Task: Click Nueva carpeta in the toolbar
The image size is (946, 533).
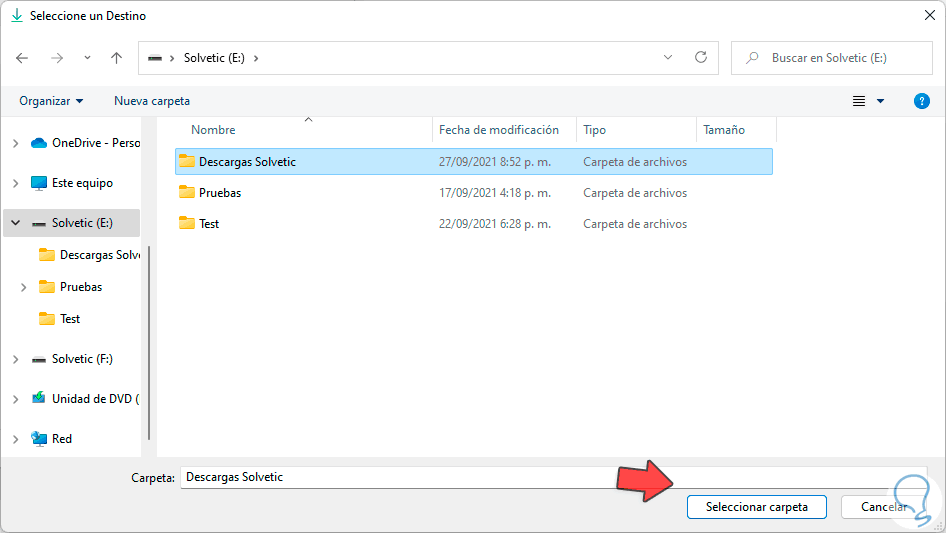Action: pos(152,101)
